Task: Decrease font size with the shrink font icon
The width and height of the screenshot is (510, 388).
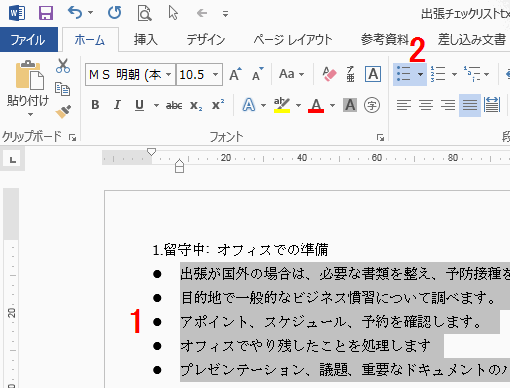Action: point(257,74)
